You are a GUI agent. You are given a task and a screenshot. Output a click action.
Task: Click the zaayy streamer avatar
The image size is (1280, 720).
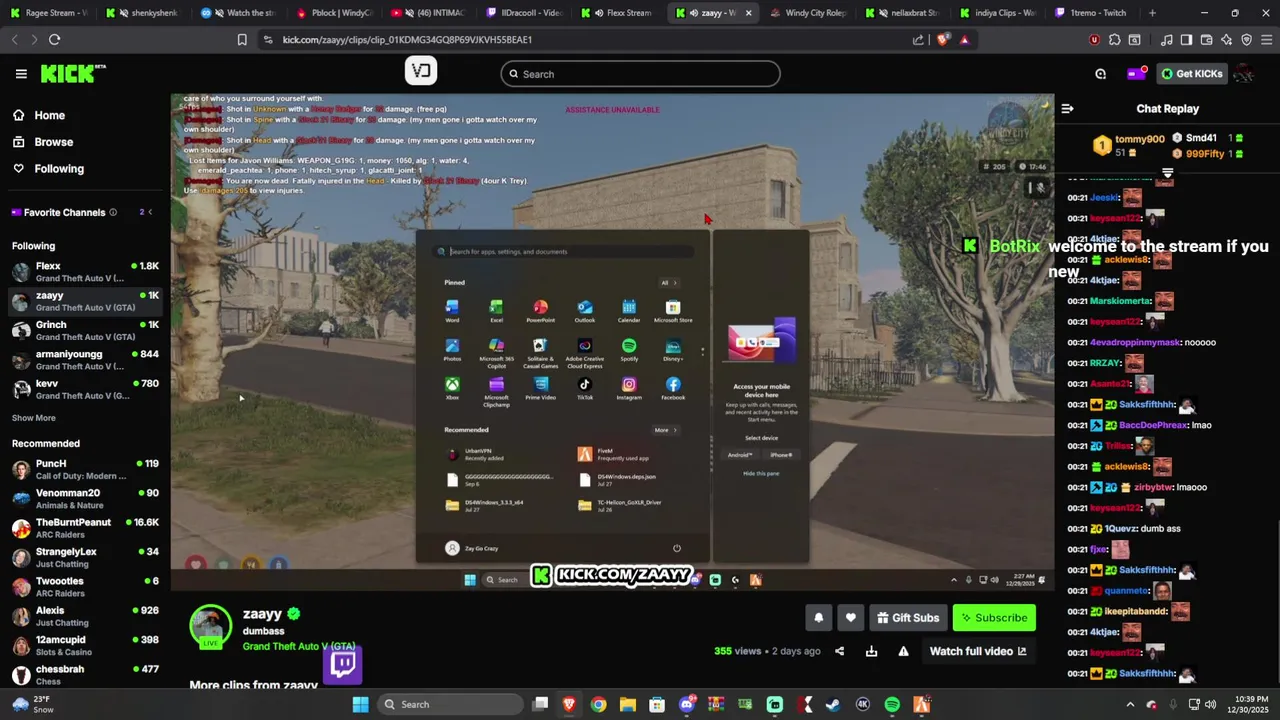point(210,626)
